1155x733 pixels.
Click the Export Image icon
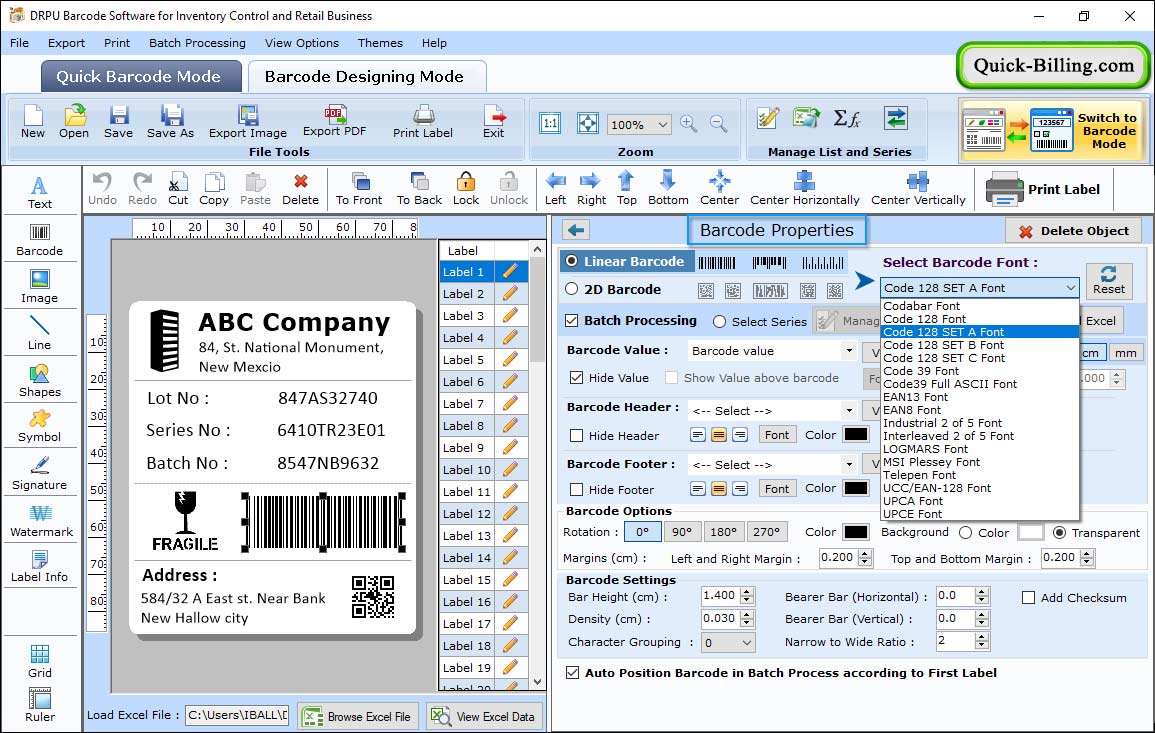point(248,122)
